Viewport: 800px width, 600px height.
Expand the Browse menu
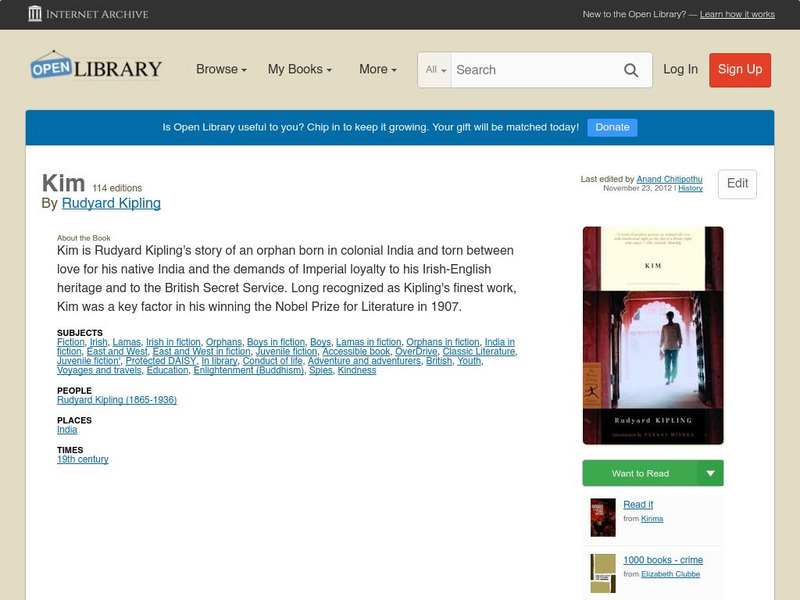(220, 69)
